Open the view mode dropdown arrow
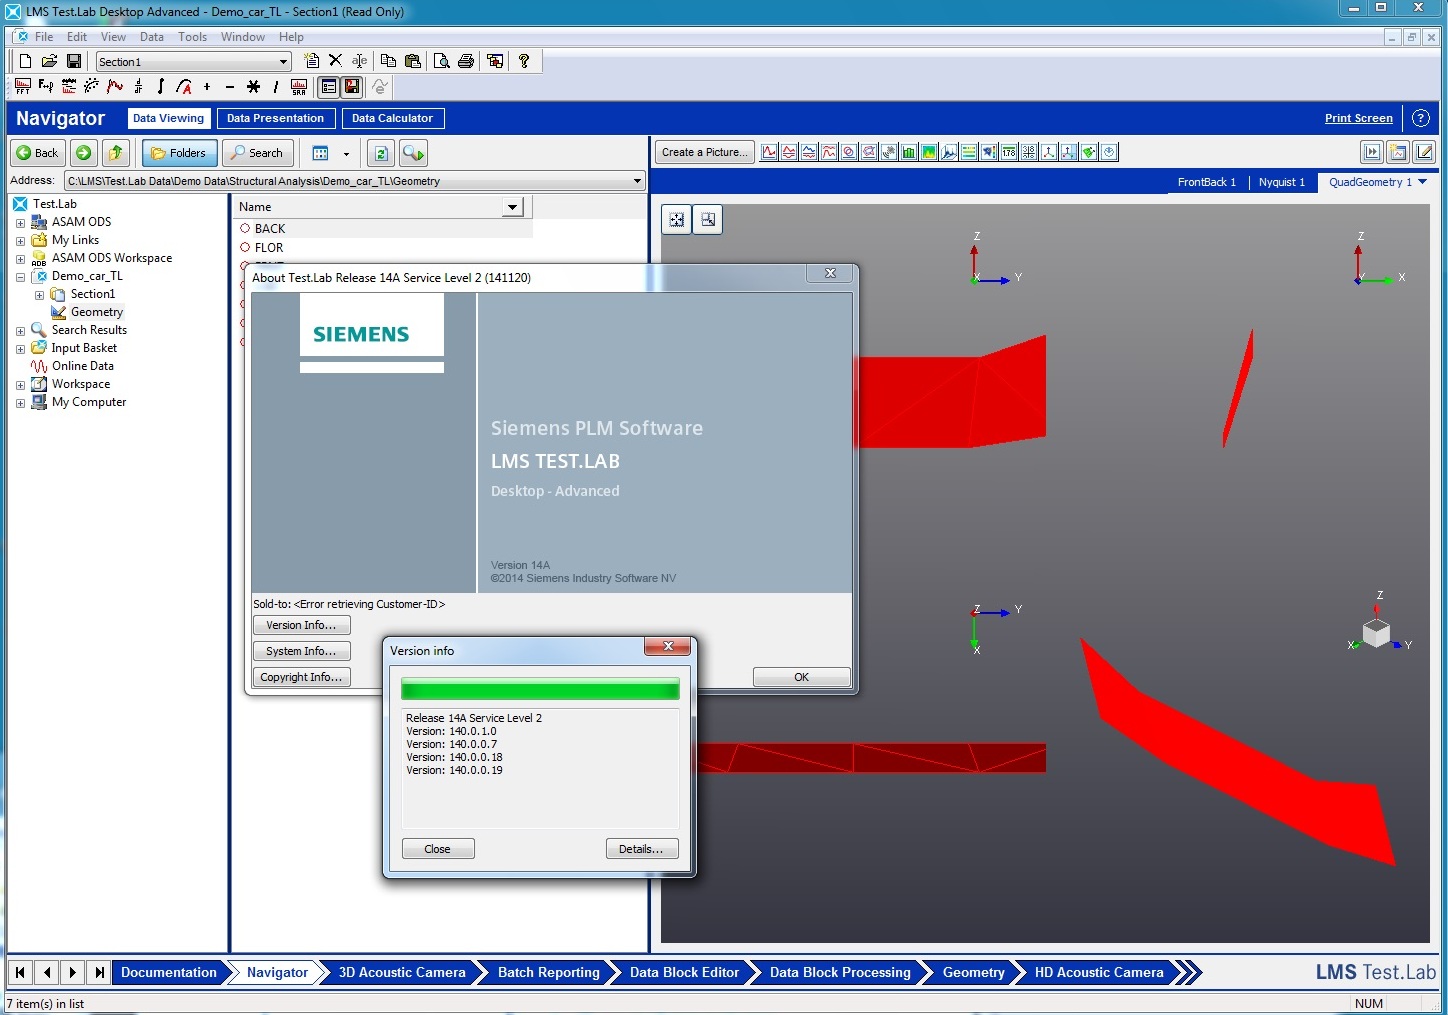The height and width of the screenshot is (1015, 1448). (x=346, y=154)
